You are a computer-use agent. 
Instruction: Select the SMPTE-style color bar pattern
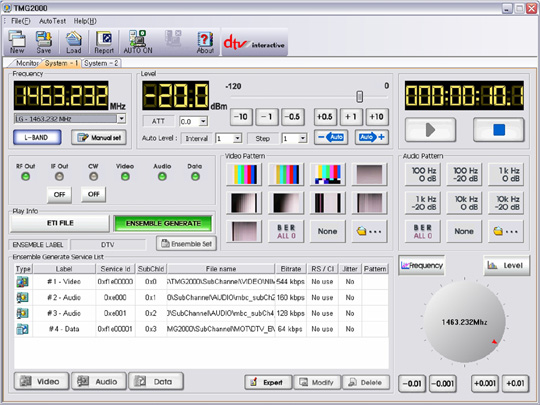point(328,175)
